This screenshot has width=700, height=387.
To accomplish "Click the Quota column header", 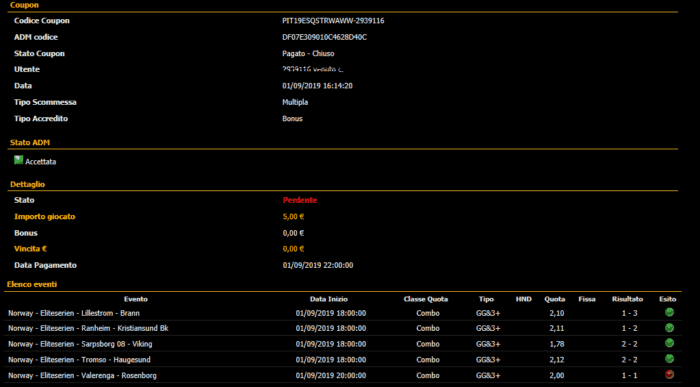I will 554,299.
